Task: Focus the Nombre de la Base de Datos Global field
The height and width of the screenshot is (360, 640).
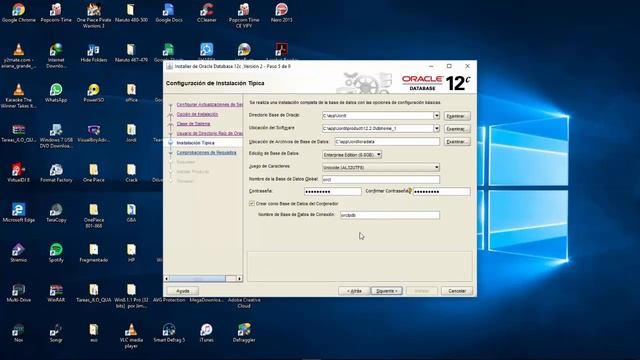Action: pyautogui.click(x=381, y=180)
